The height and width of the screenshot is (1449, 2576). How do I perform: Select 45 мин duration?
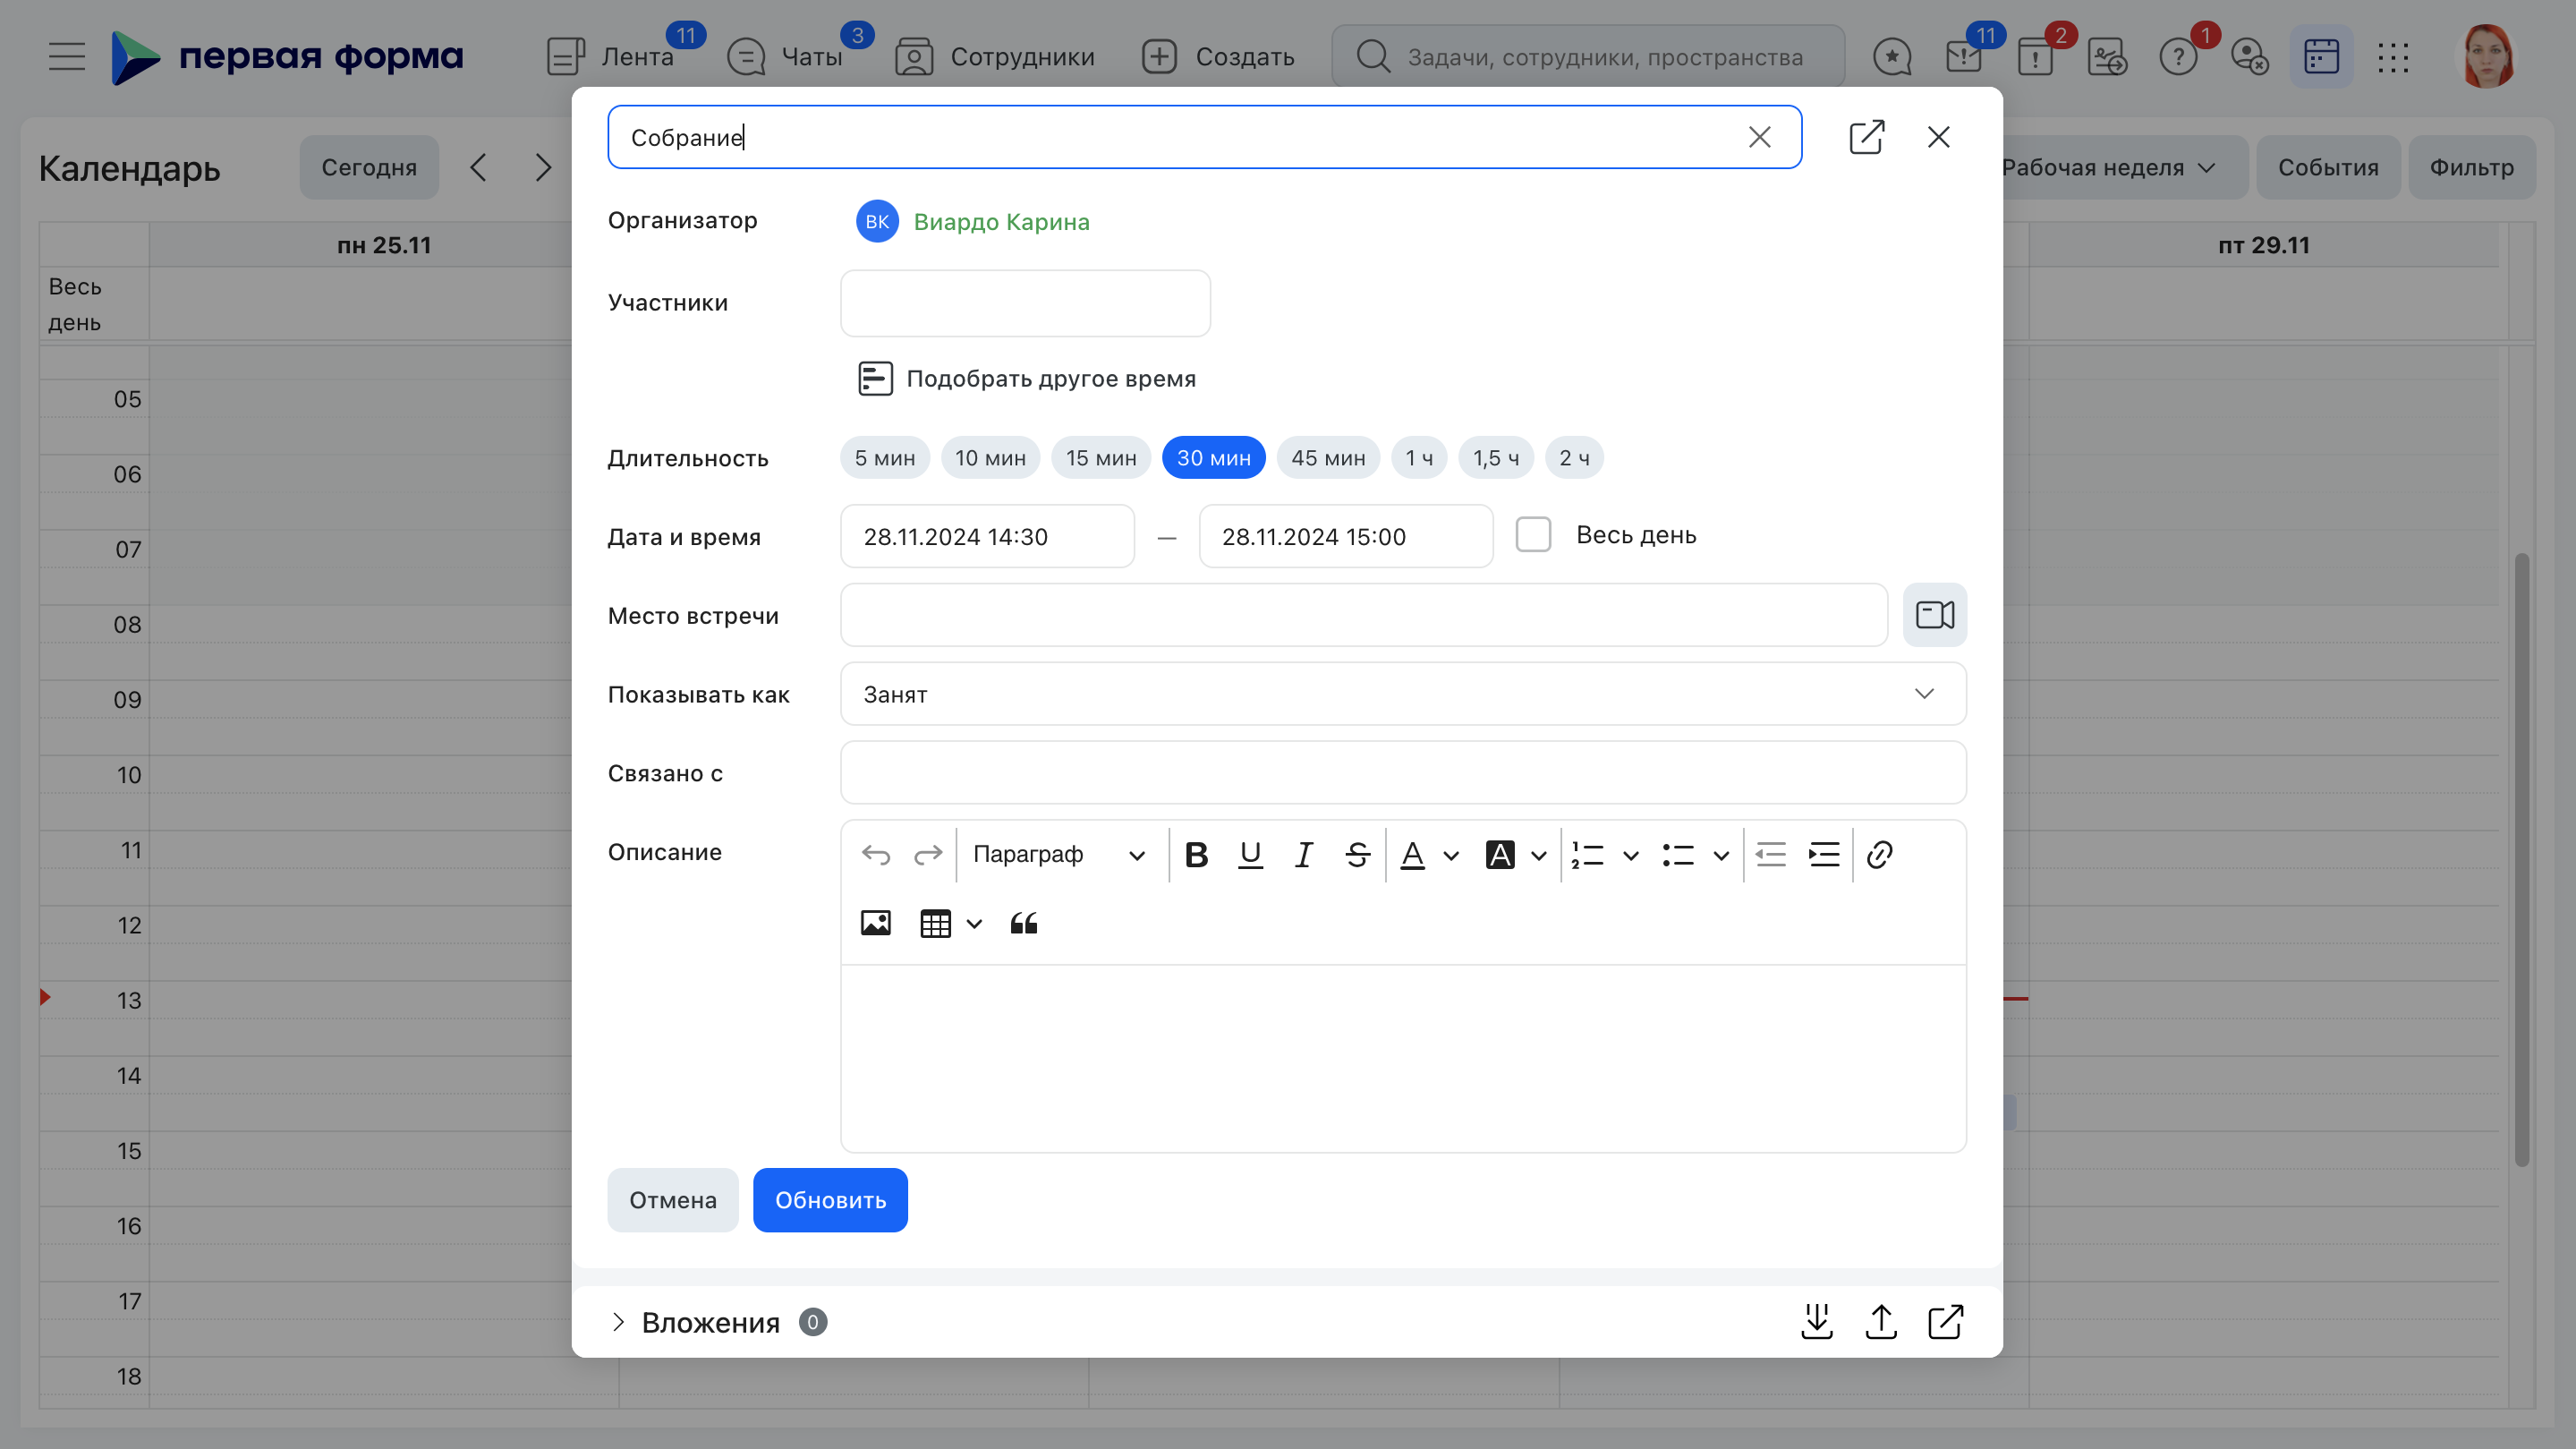(x=1328, y=458)
